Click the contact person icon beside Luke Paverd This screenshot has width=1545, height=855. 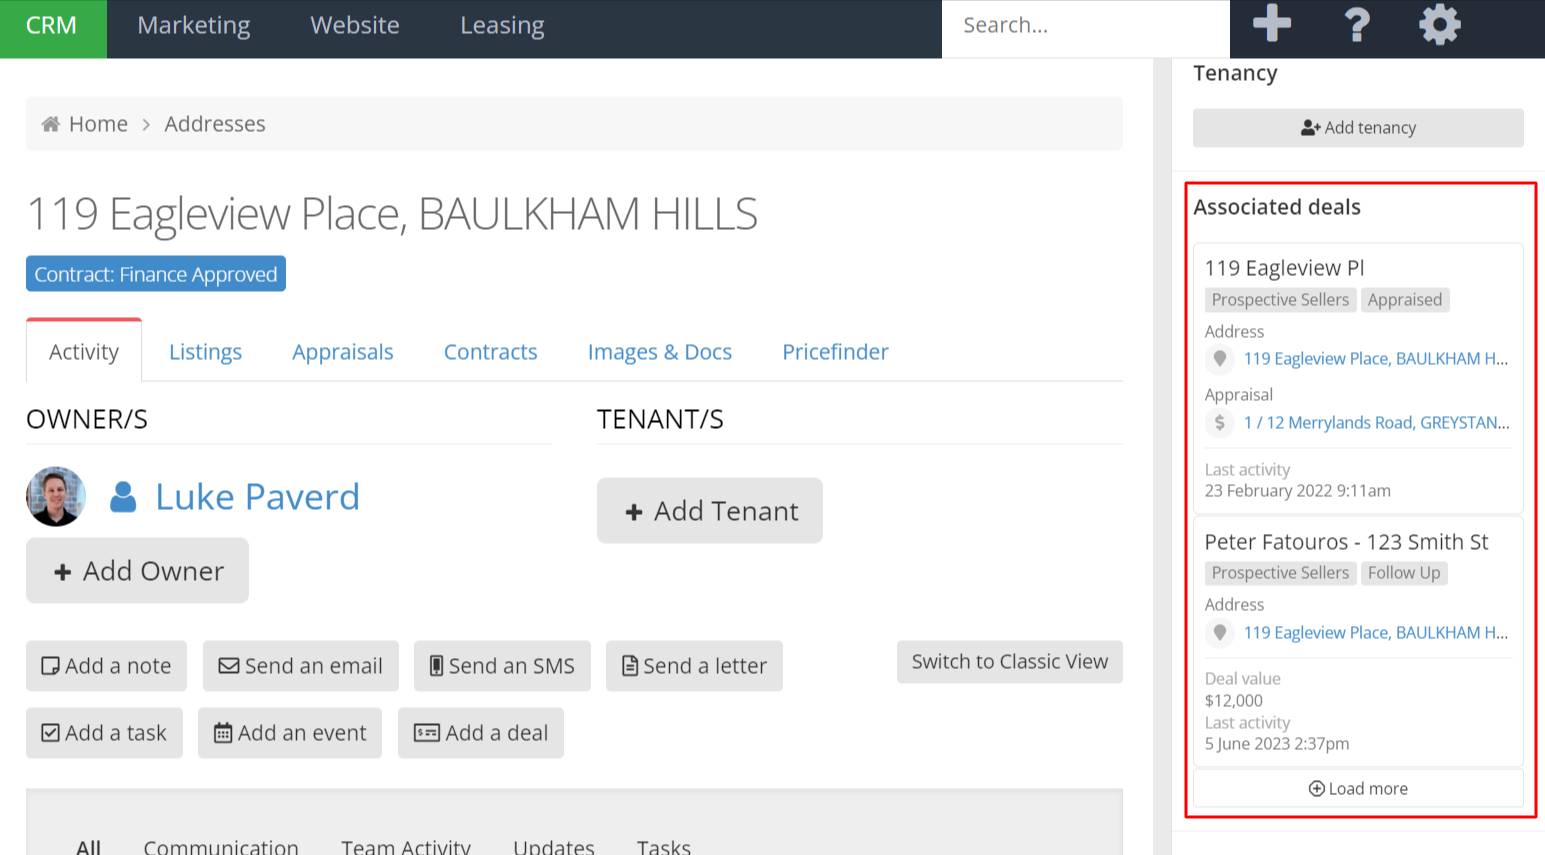[x=123, y=497]
